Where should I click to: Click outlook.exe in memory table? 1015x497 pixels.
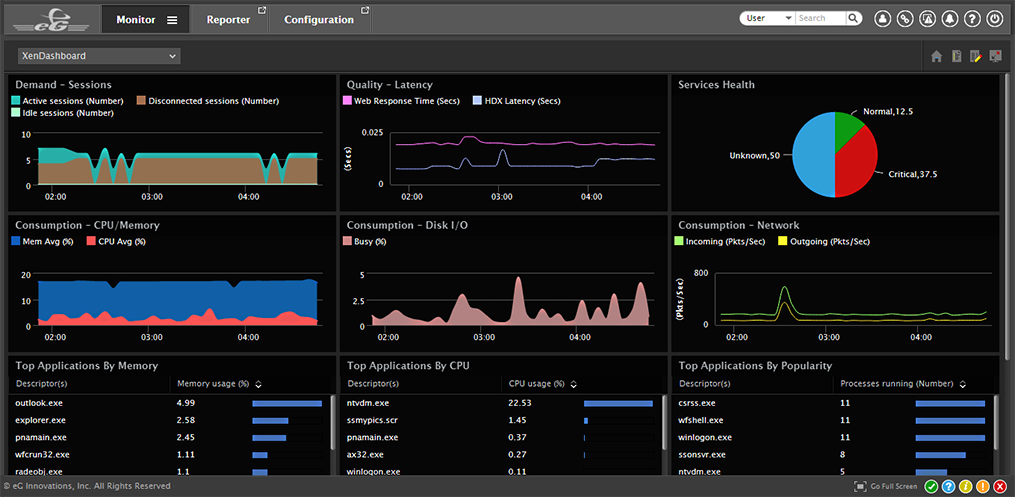39,403
